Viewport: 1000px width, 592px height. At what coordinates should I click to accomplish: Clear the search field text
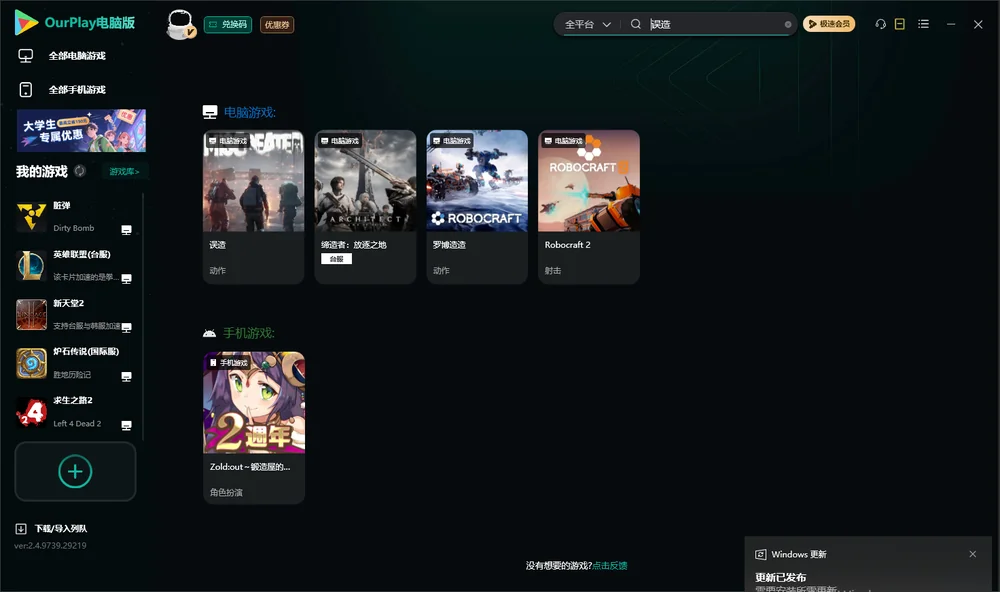coord(788,24)
